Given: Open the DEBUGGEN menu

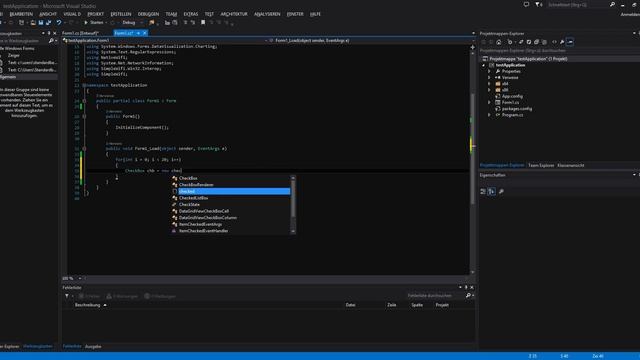Looking at the screenshot, I should tap(148, 14).
